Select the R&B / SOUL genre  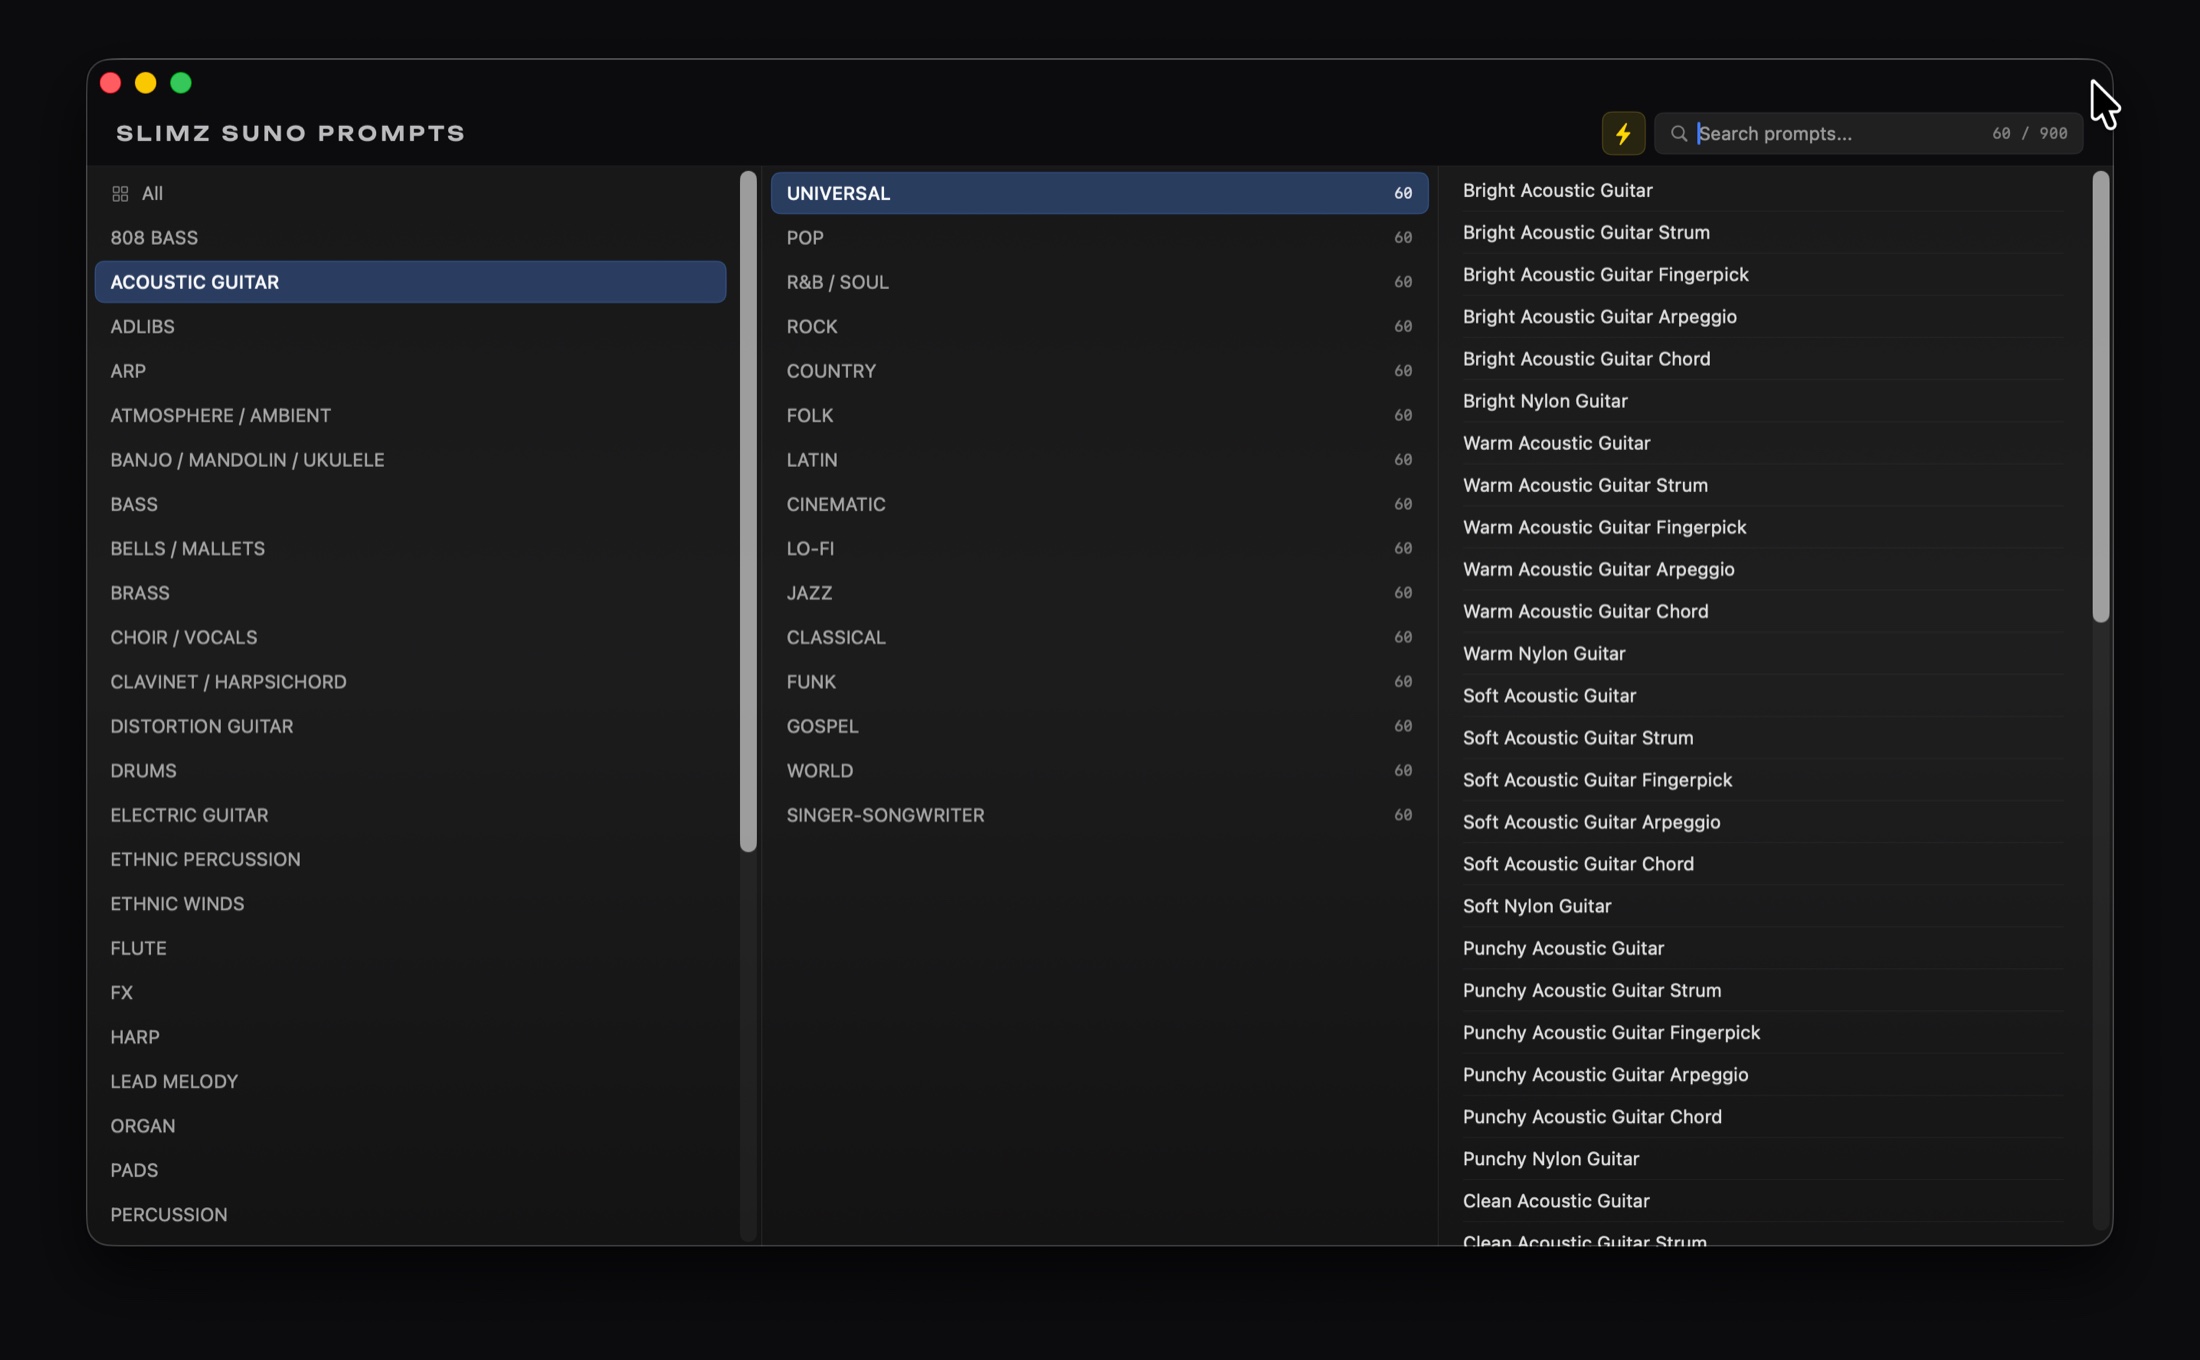(1099, 282)
